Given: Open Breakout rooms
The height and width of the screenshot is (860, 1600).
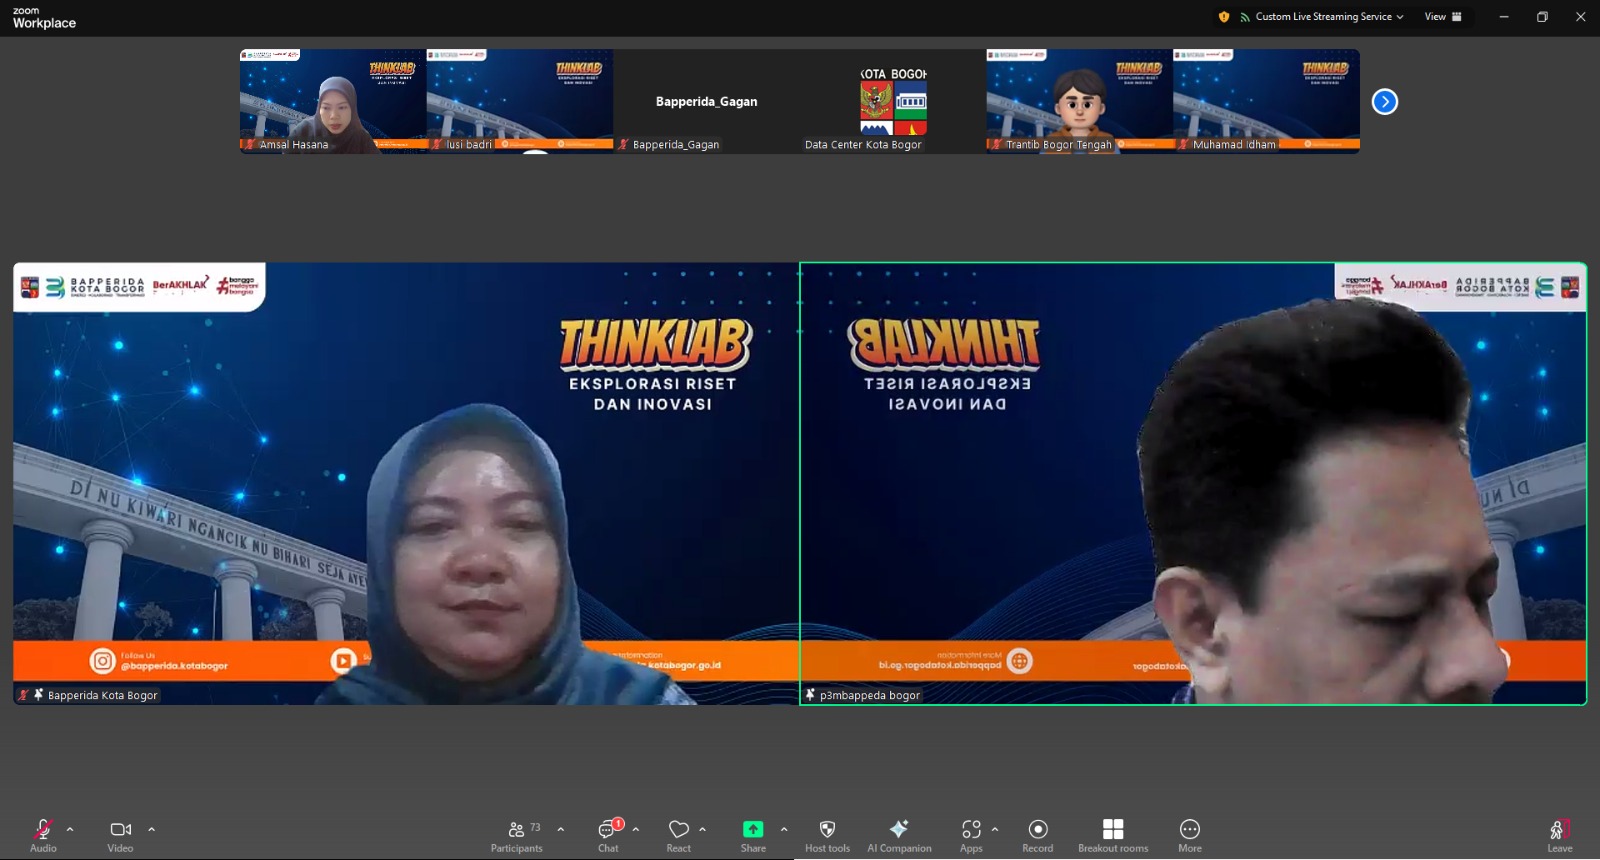Looking at the screenshot, I should [x=1113, y=834].
